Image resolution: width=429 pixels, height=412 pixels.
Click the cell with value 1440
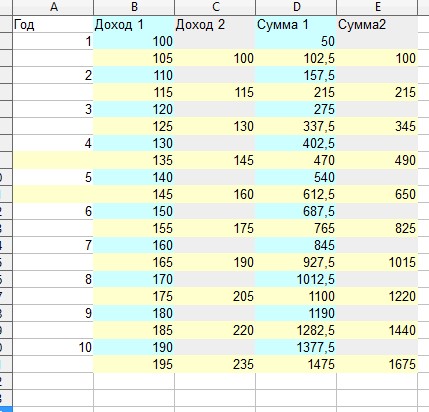click(377, 330)
